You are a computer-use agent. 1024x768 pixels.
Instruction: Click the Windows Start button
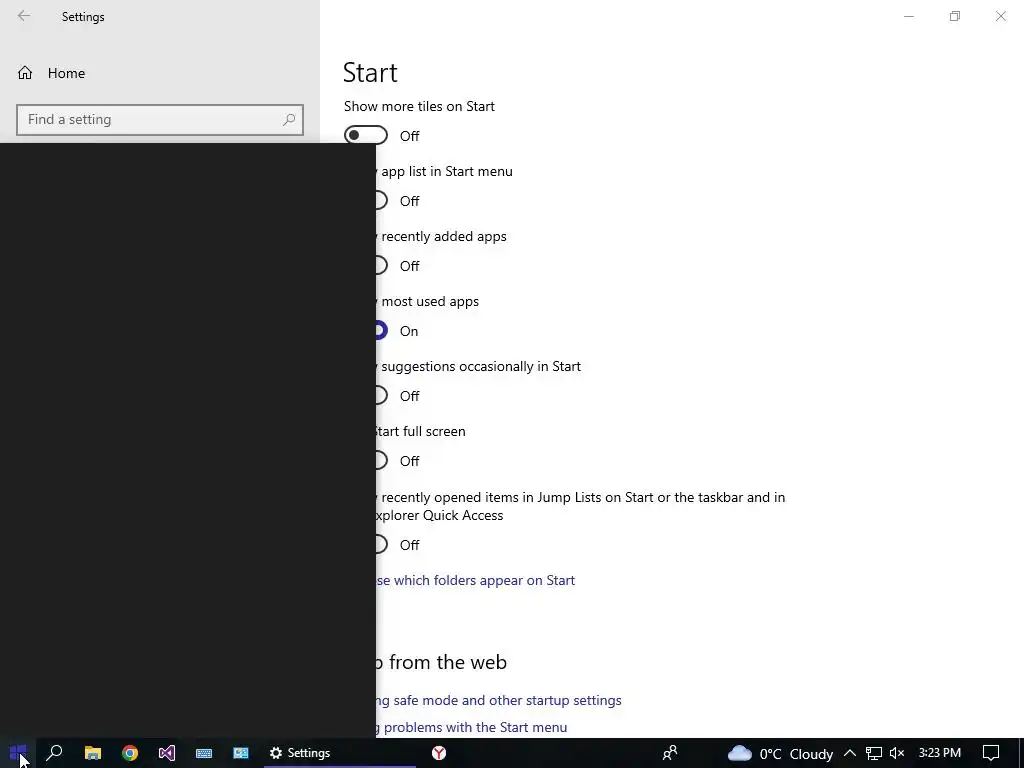pyautogui.click(x=18, y=753)
